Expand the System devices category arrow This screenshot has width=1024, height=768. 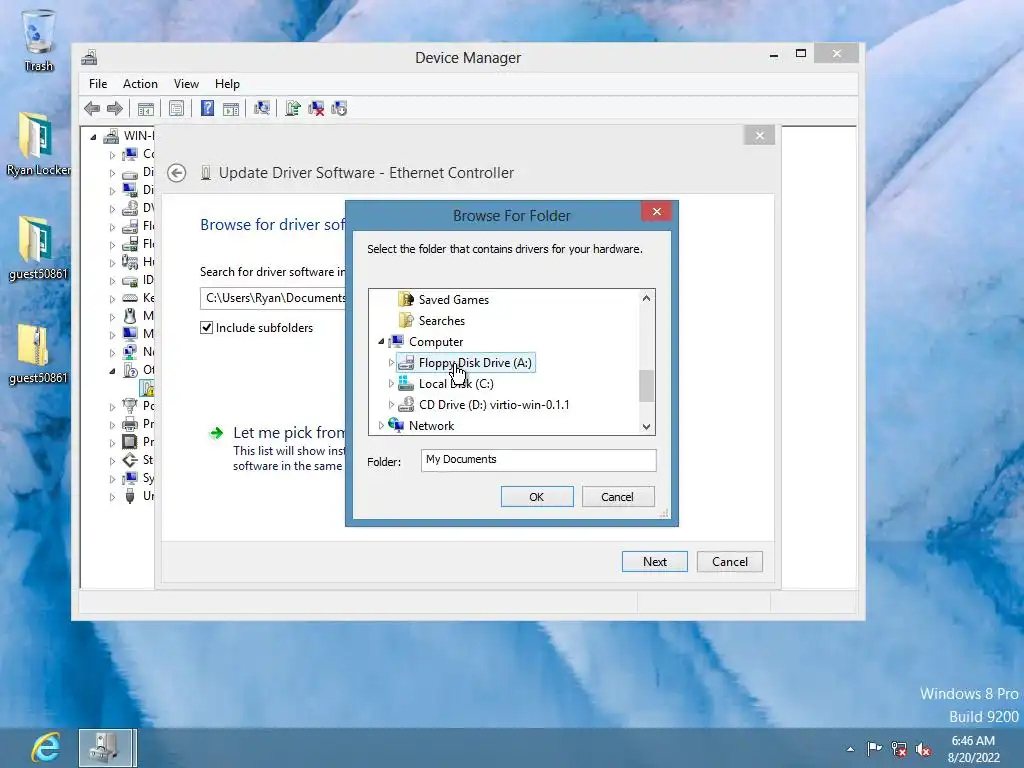112,479
